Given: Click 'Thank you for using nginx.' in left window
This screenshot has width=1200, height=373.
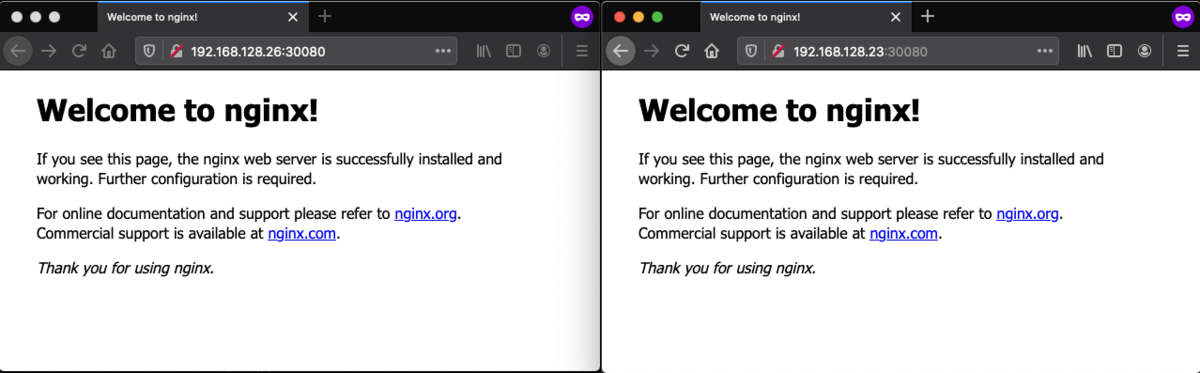Looking at the screenshot, I should 126,268.
